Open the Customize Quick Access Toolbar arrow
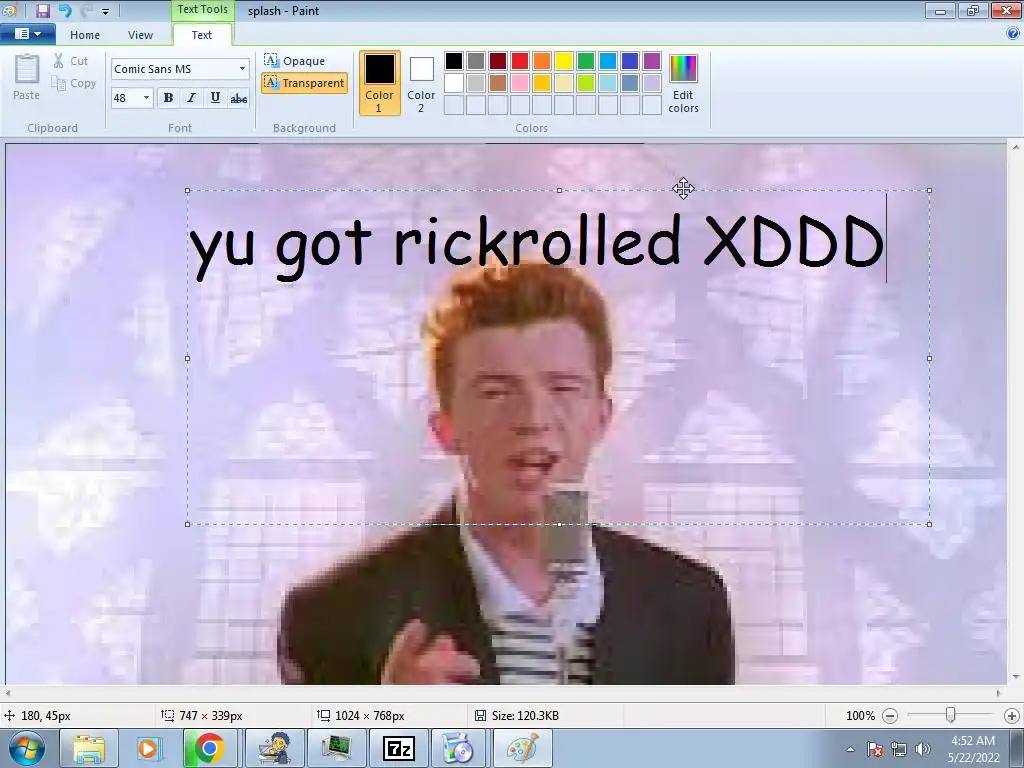 tap(105, 11)
